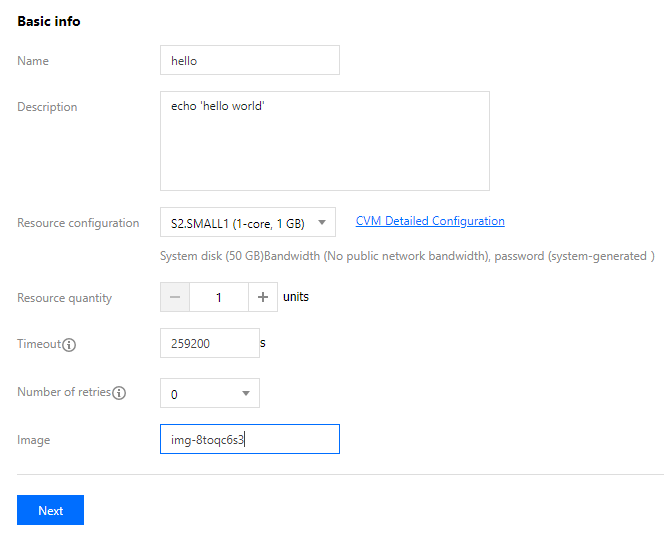Open CVM Detailed Configuration link
The width and height of the screenshot is (664, 533).
[430, 221]
